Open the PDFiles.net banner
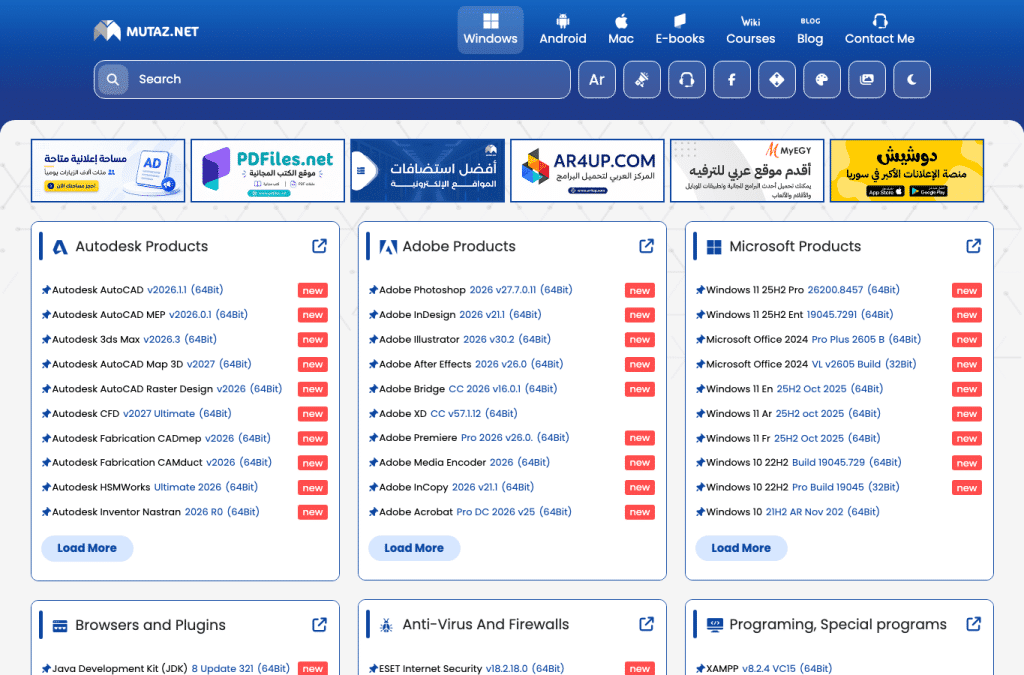The image size is (1024, 675). (x=268, y=170)
